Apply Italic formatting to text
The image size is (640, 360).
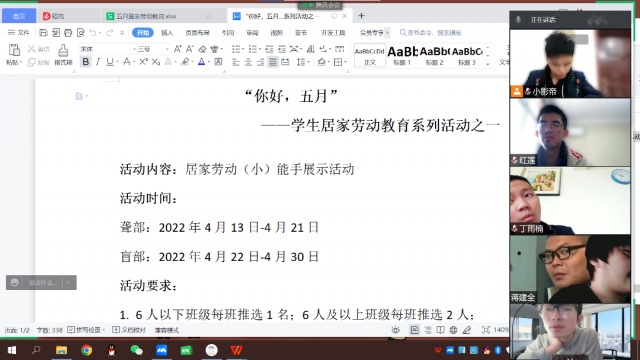(98, 62)
